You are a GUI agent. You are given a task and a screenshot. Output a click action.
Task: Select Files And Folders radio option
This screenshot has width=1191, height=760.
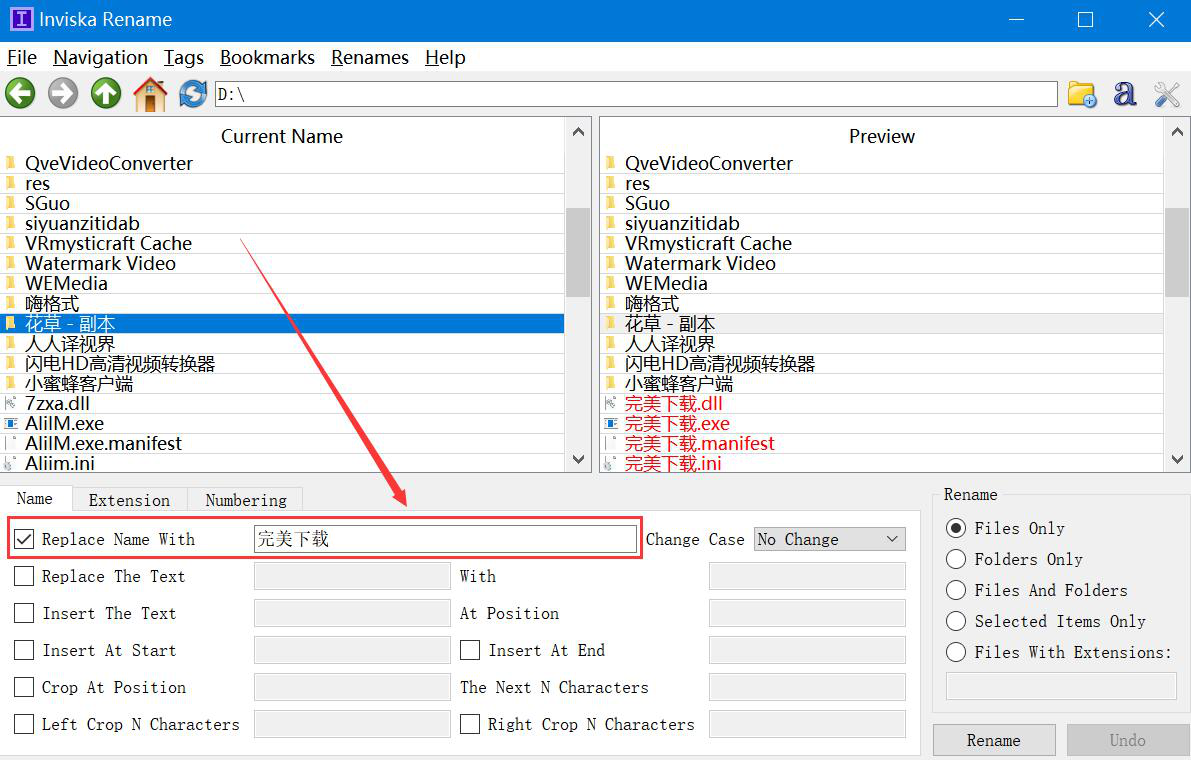point(956,591)
